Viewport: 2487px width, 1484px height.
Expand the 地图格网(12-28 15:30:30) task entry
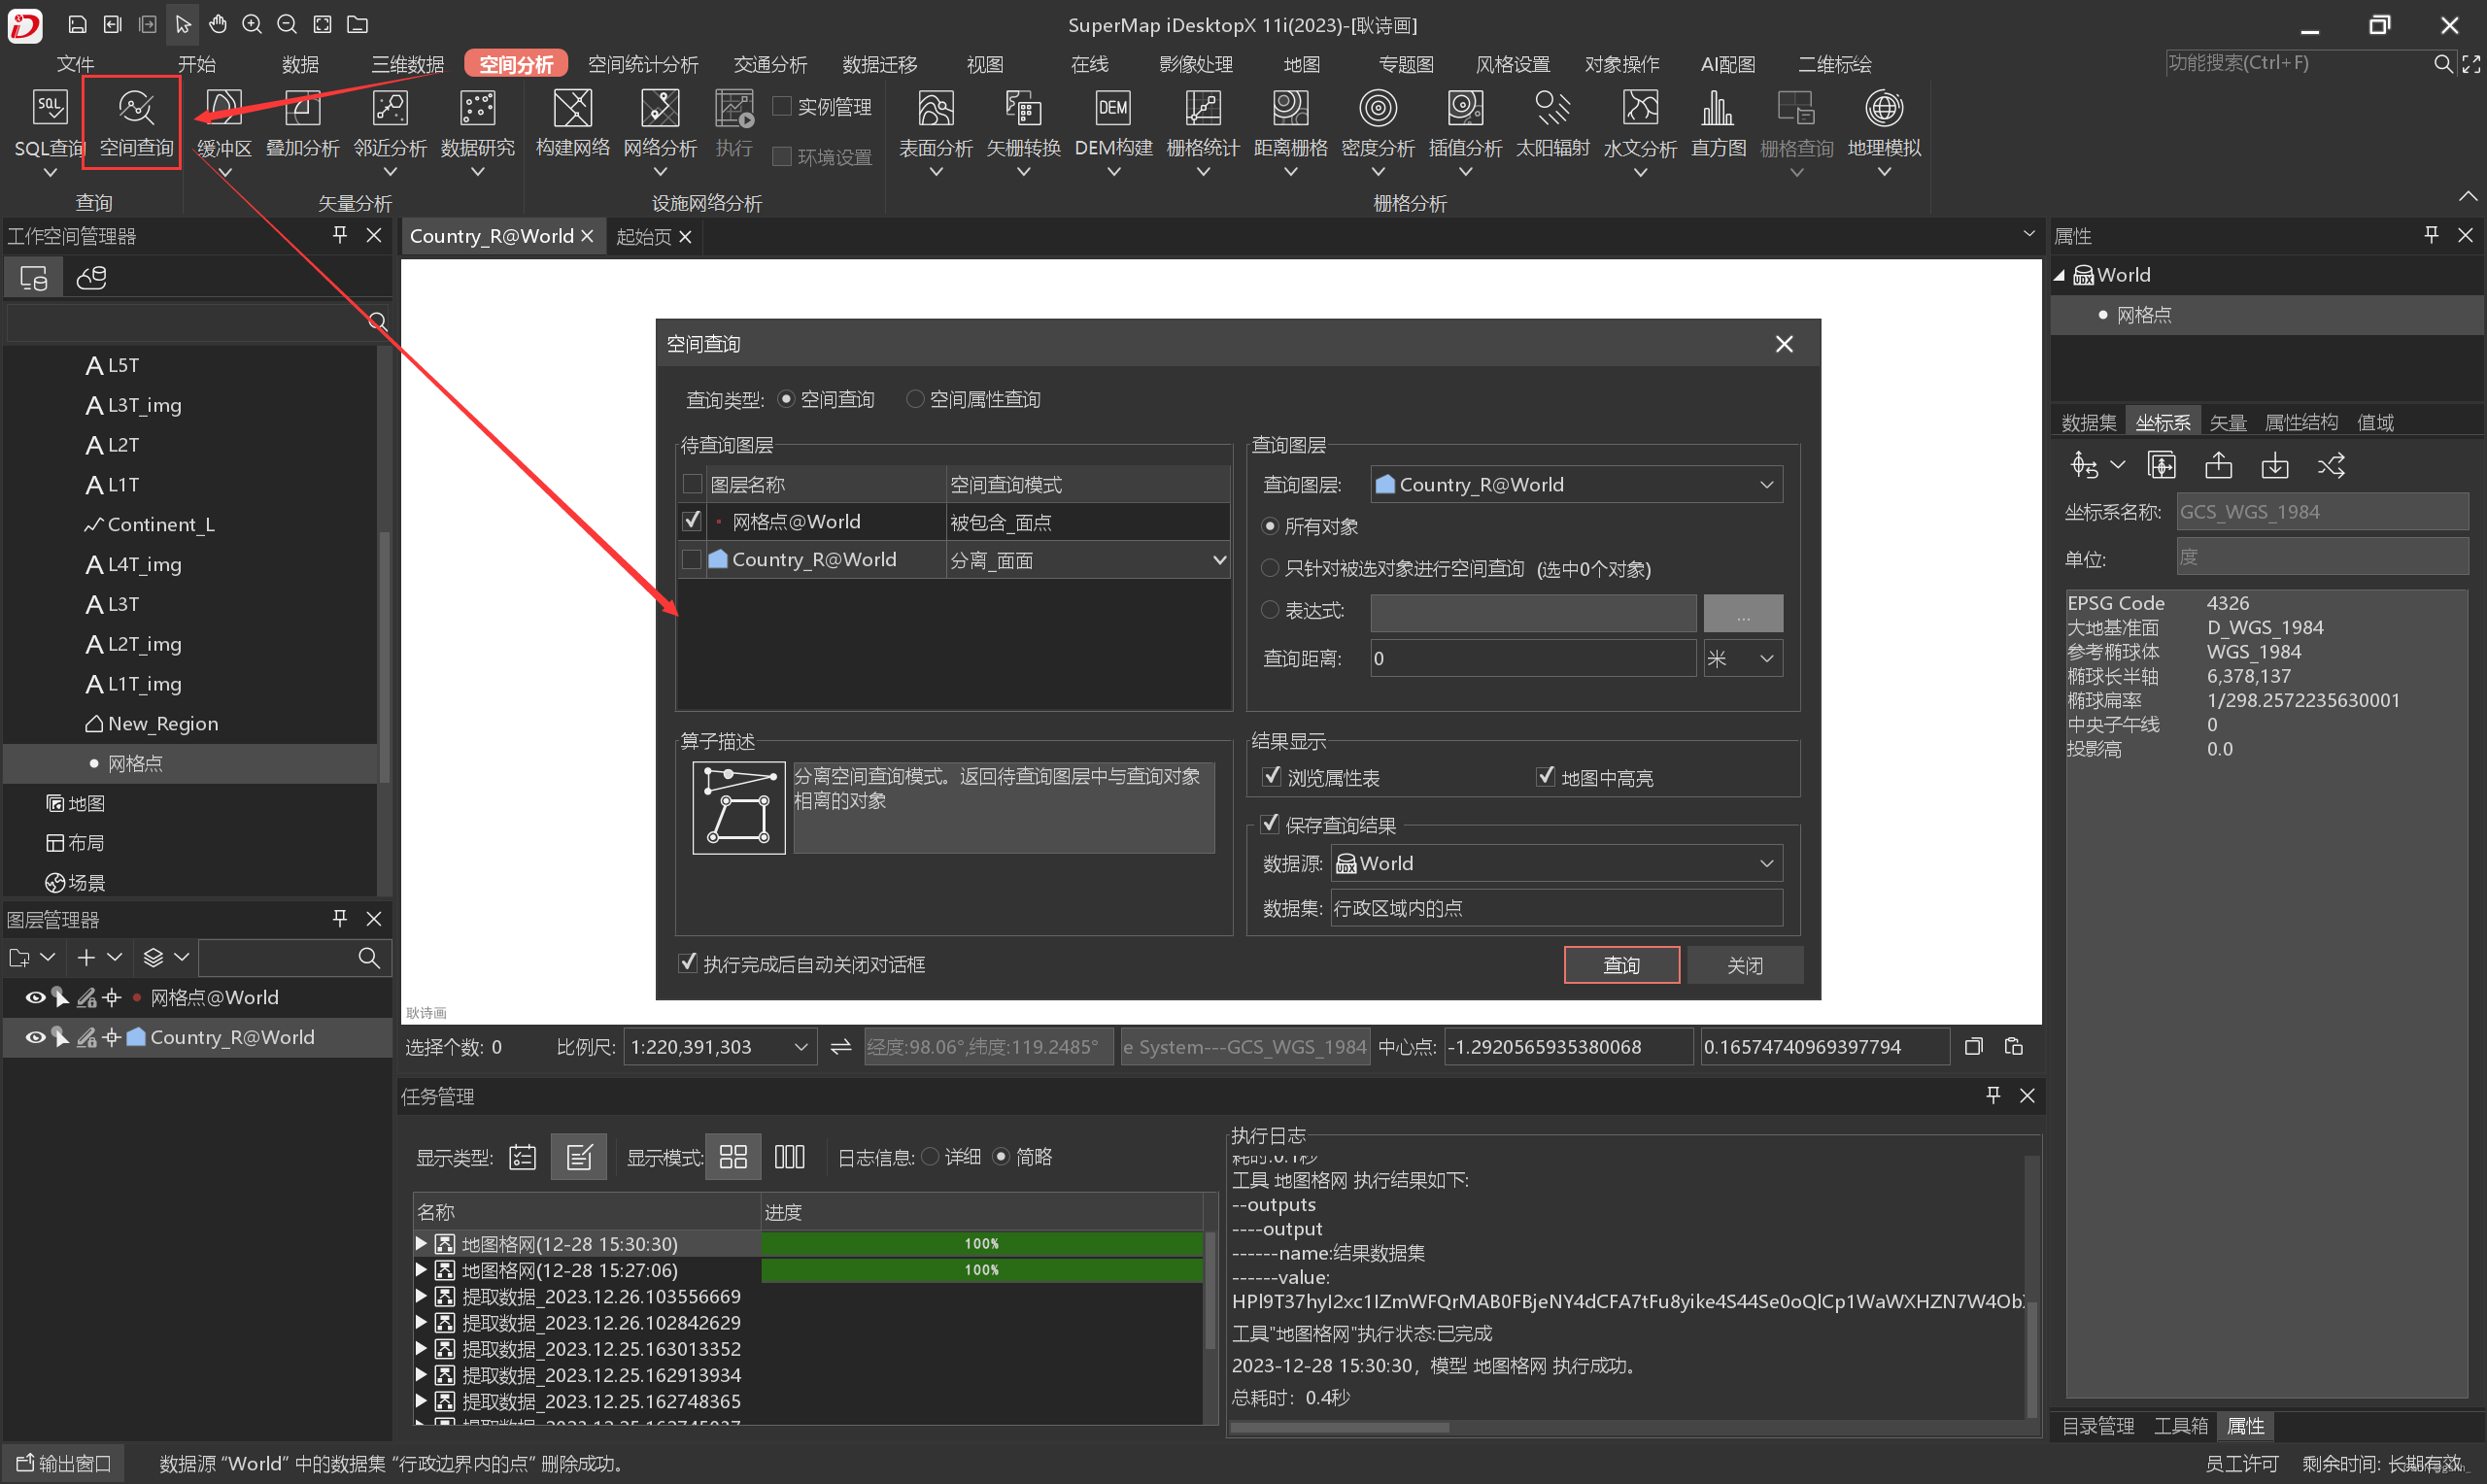pos(421,1243)
